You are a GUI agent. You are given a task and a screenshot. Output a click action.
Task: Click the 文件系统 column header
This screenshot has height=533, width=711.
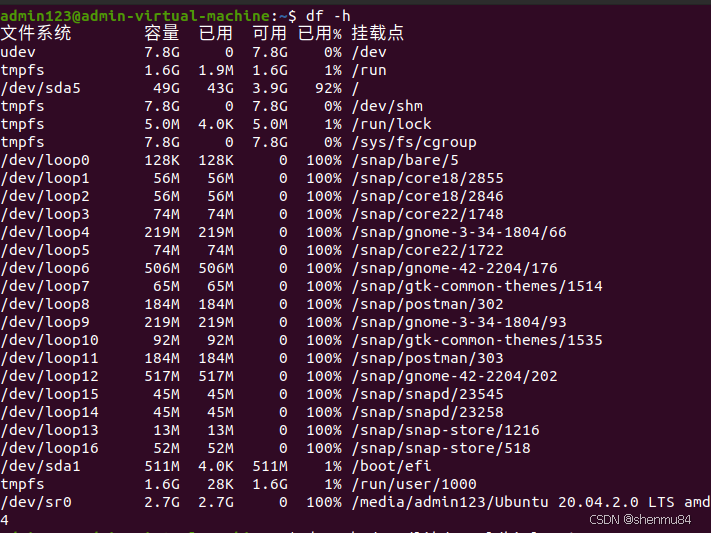point(37,33)
